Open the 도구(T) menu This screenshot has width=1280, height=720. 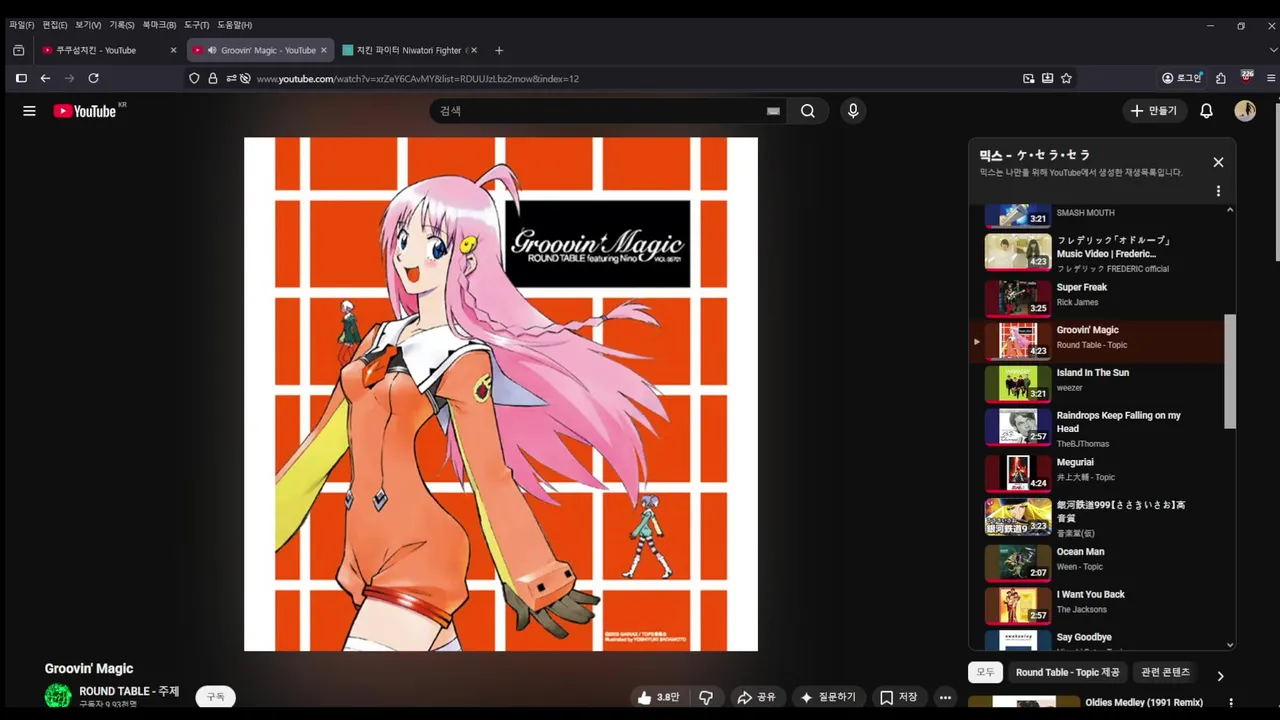197,25
